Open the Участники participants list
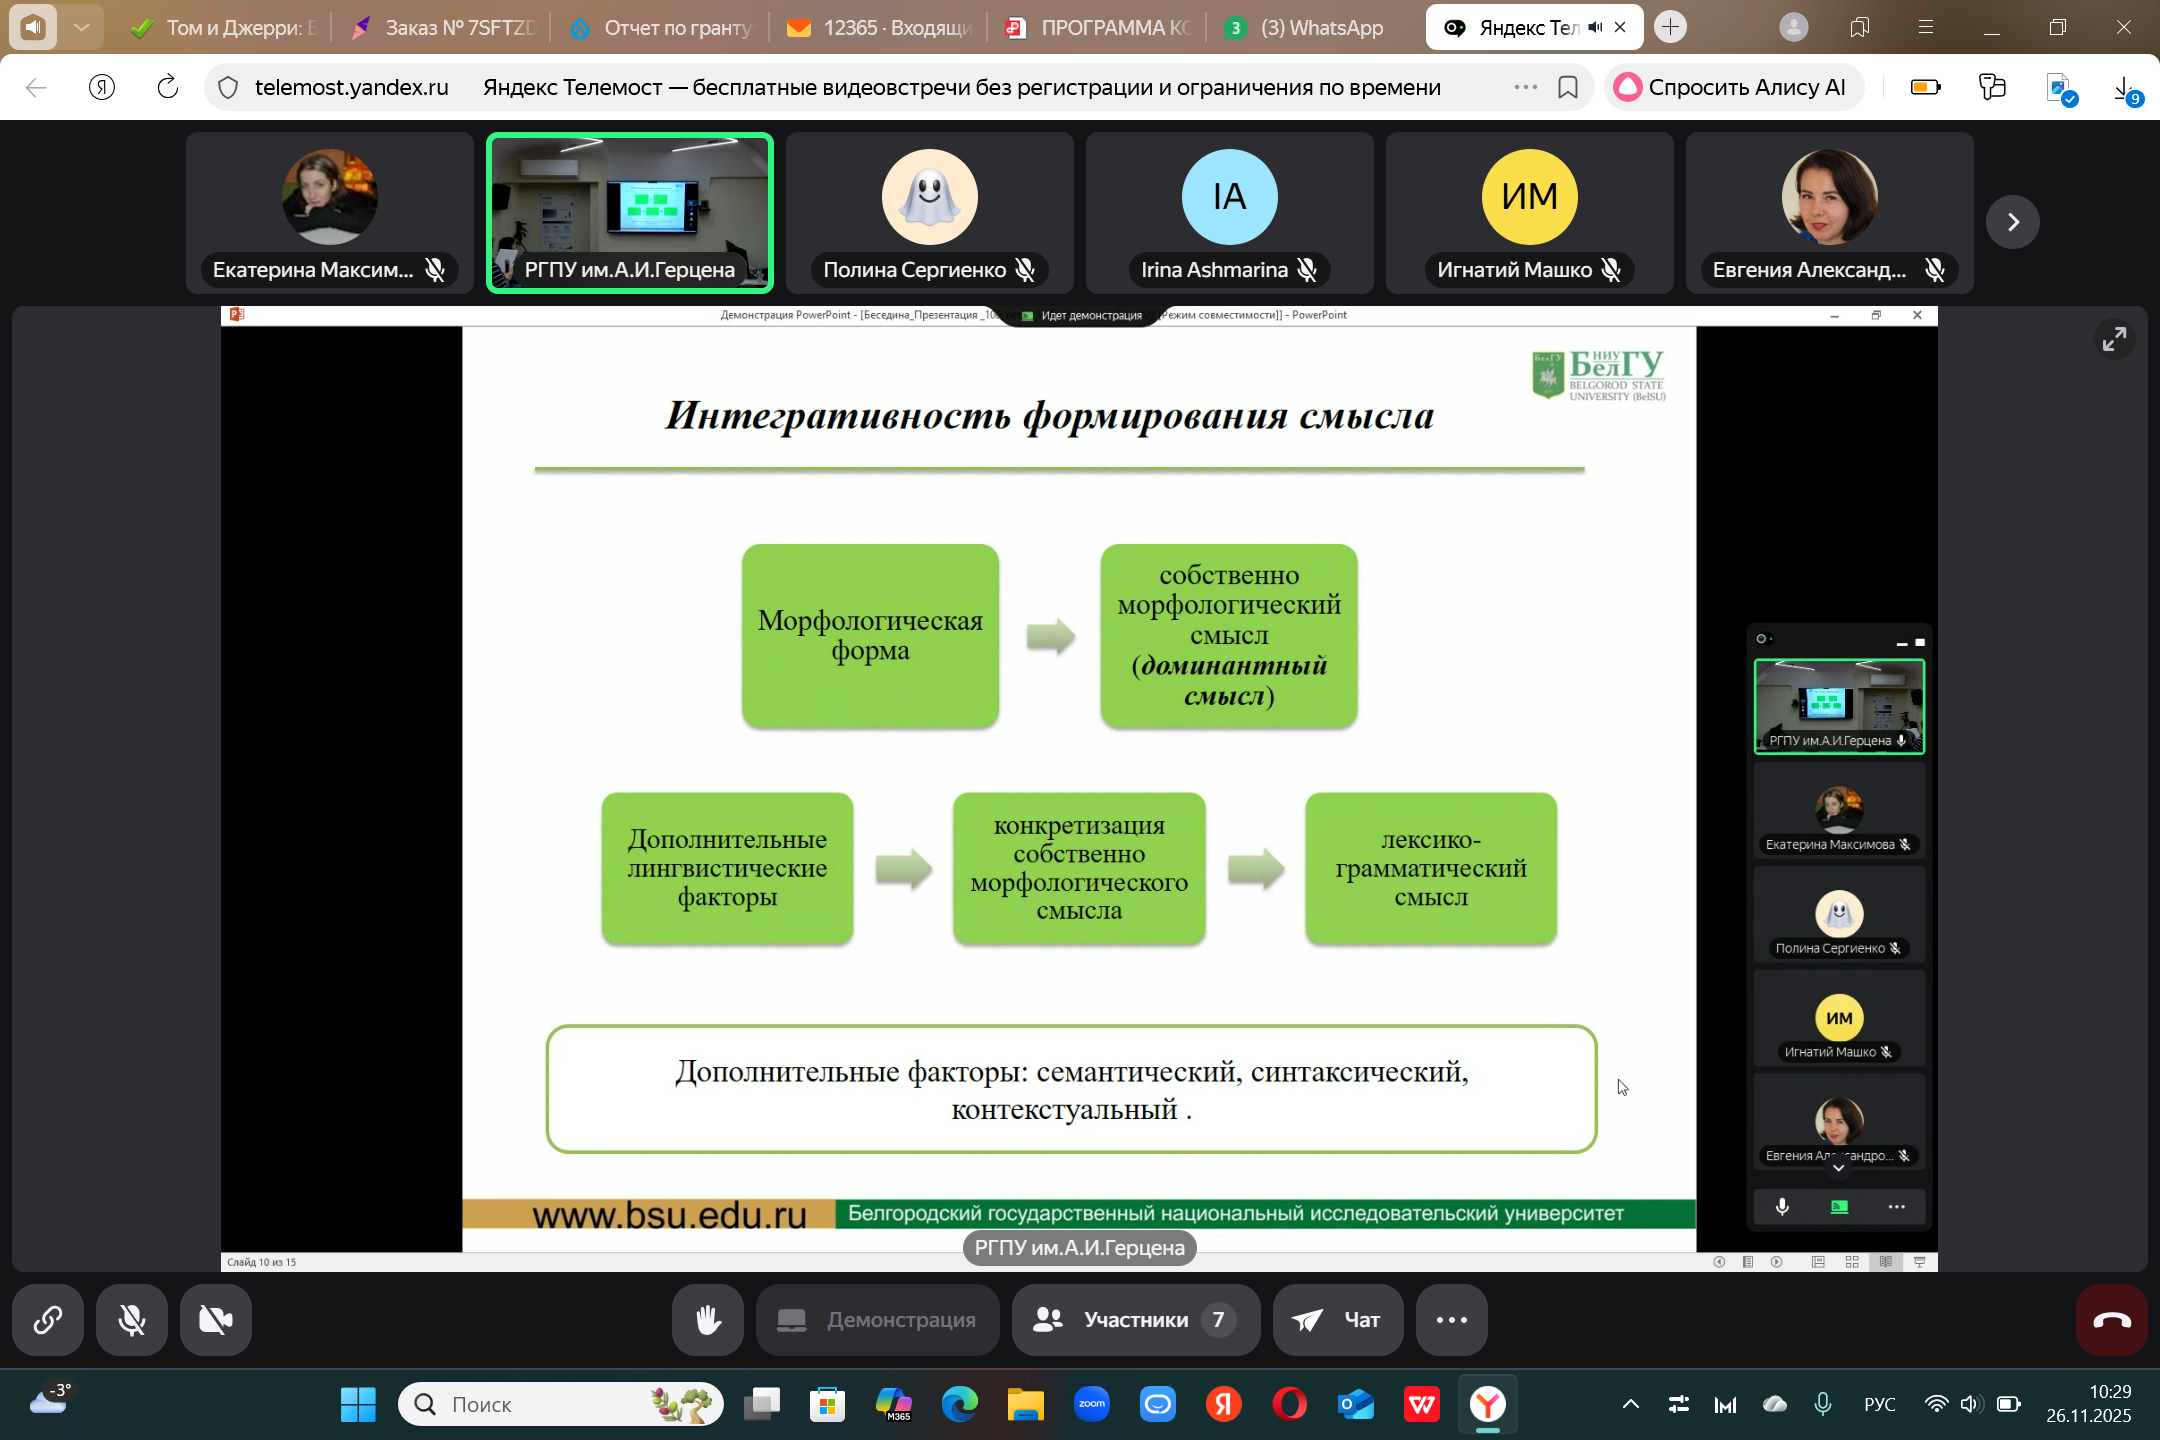Screen dimensions: 2160x1440 tap(1135, 1320)
